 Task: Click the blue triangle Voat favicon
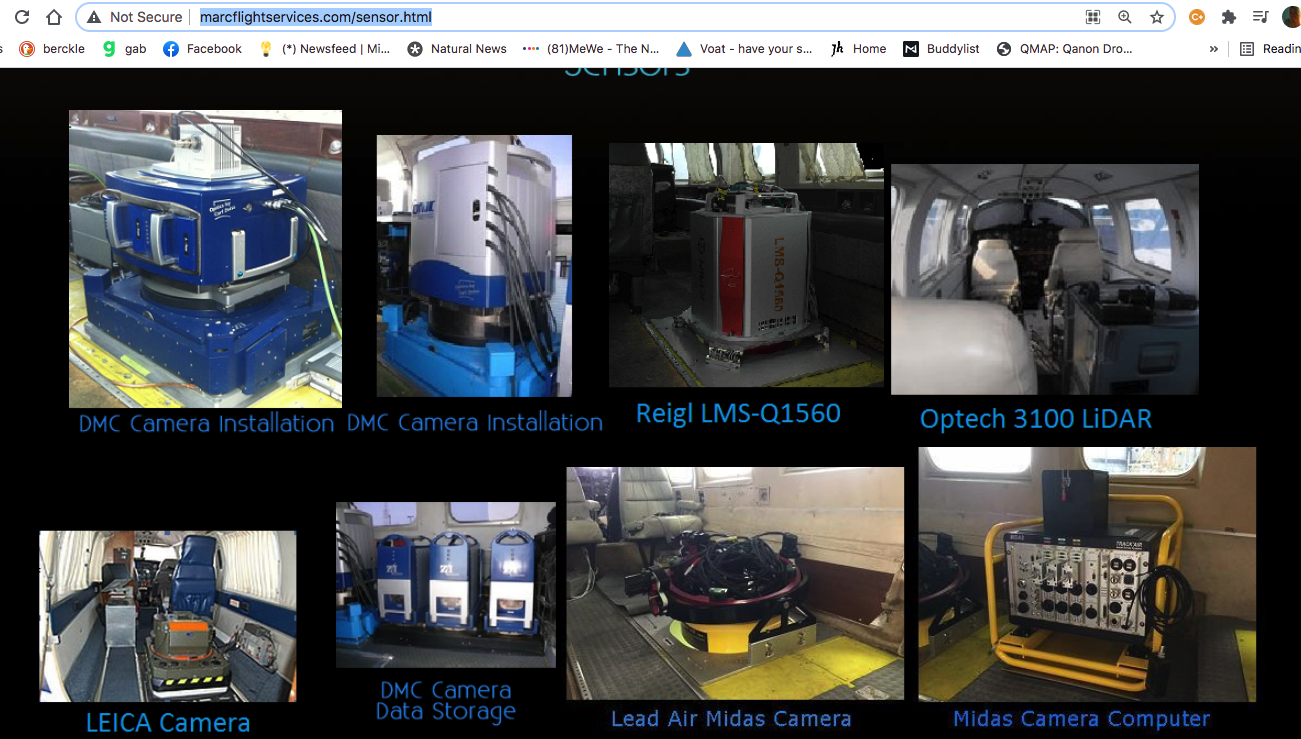[x=684, y=49]
